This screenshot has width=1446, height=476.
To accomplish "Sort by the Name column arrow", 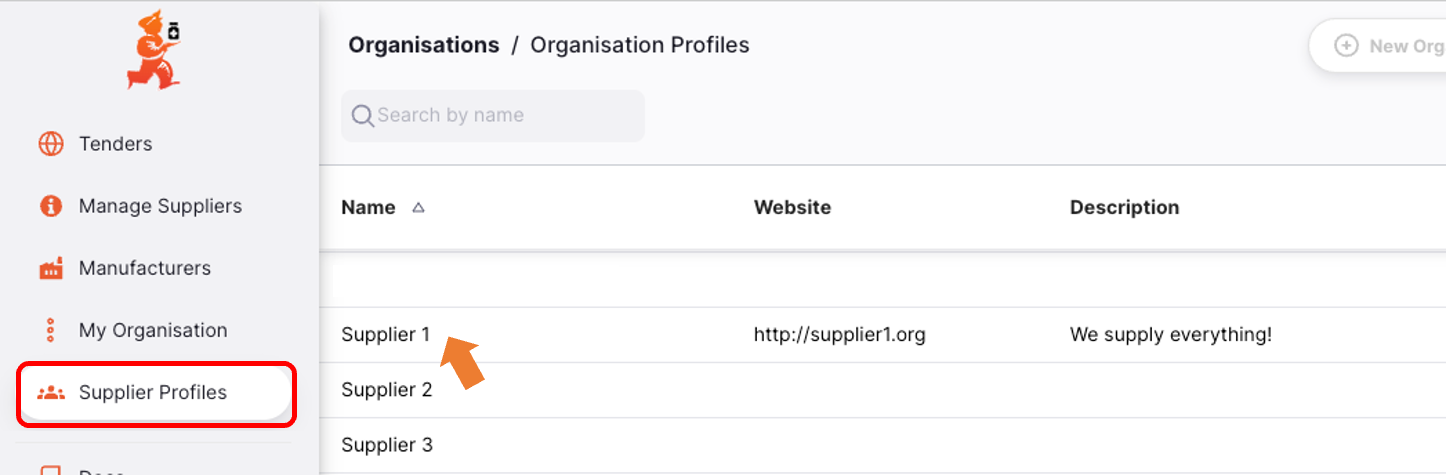I will coord(419,208).
